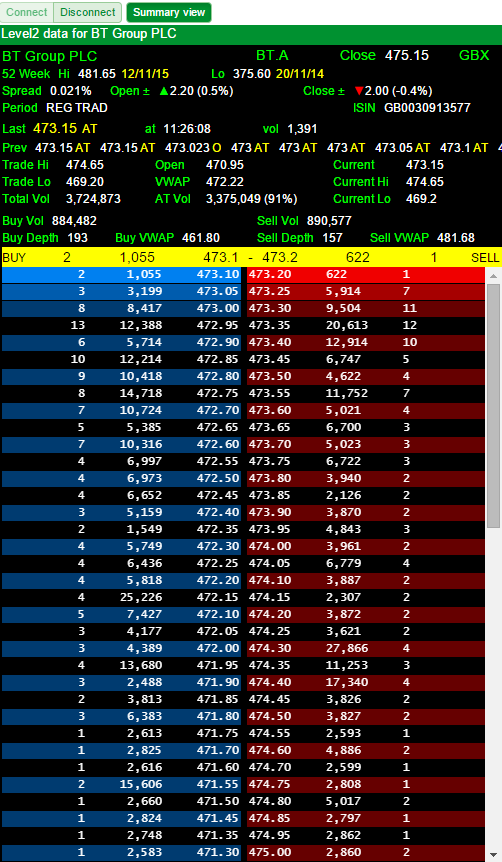Viewport: 502px width, 862px height.
Task: Click the 52 week low 375.60
Action: pos(252,74)
